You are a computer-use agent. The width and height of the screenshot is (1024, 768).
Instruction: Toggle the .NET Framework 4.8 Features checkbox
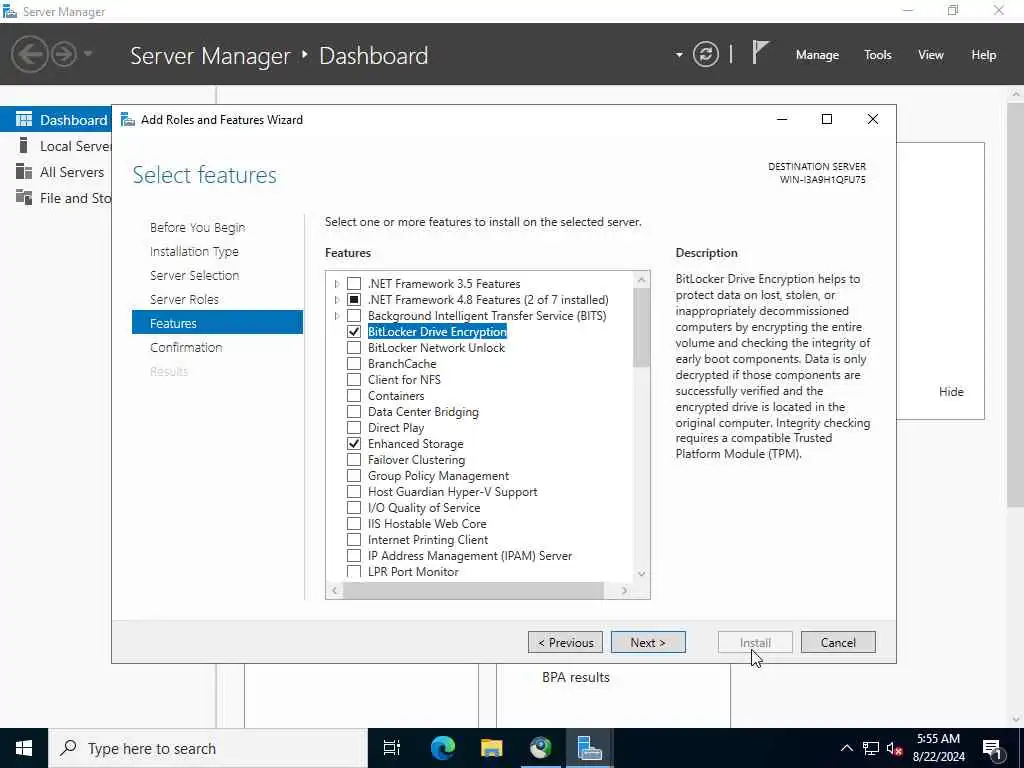tap(354, 300)
